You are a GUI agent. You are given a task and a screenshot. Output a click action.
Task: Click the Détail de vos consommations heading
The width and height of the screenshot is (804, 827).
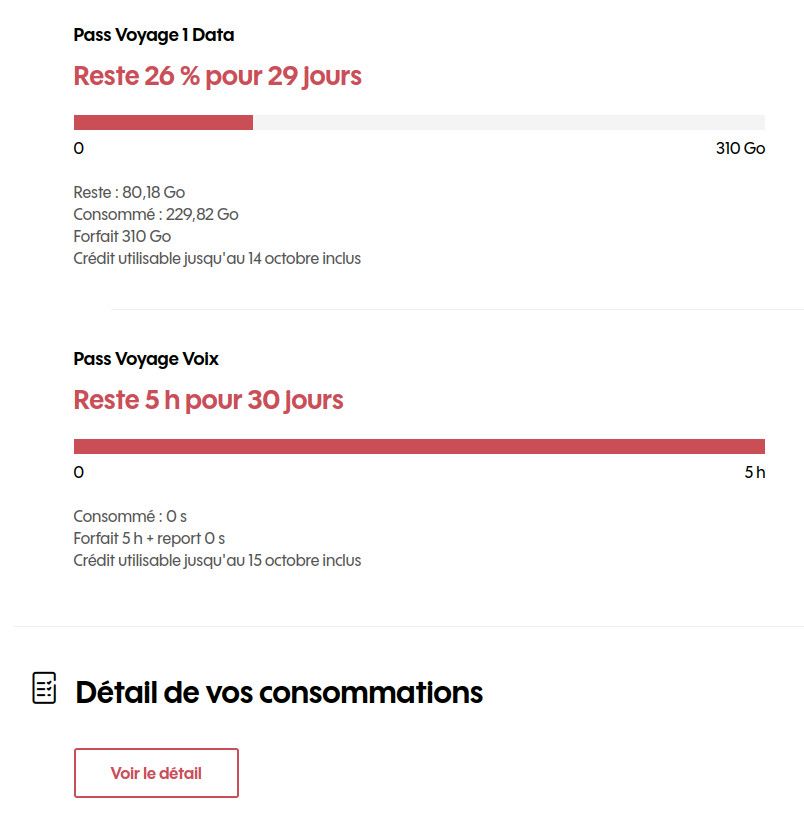[279, 692]
